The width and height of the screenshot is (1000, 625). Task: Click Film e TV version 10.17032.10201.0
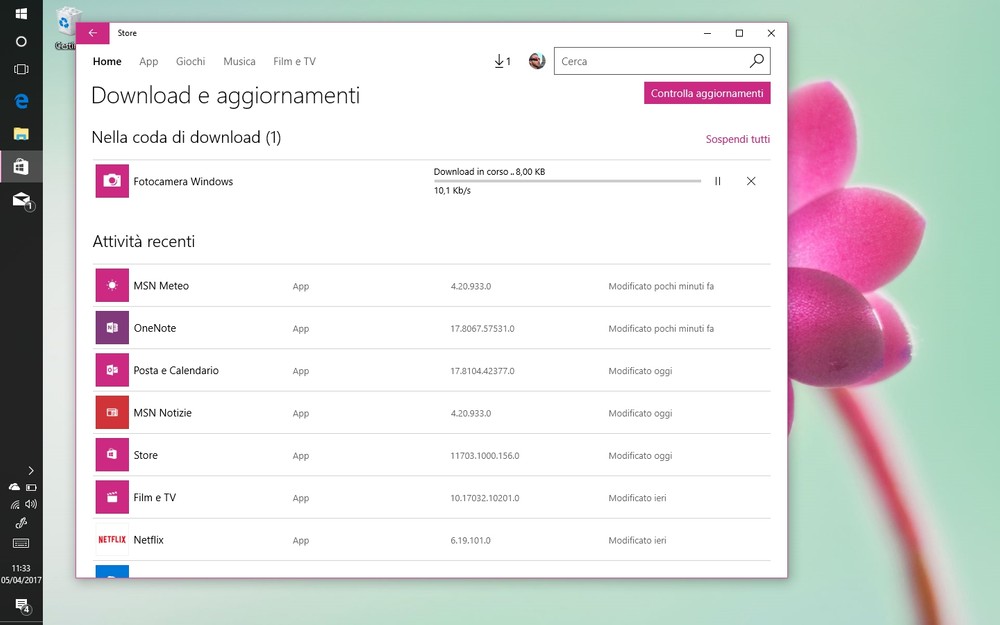click(x=485, y=498)
